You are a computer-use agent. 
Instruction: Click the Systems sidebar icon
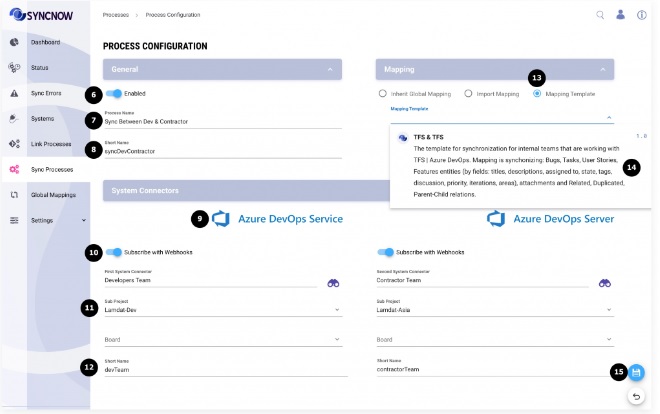pyautogui.click(x=14, y=119)
